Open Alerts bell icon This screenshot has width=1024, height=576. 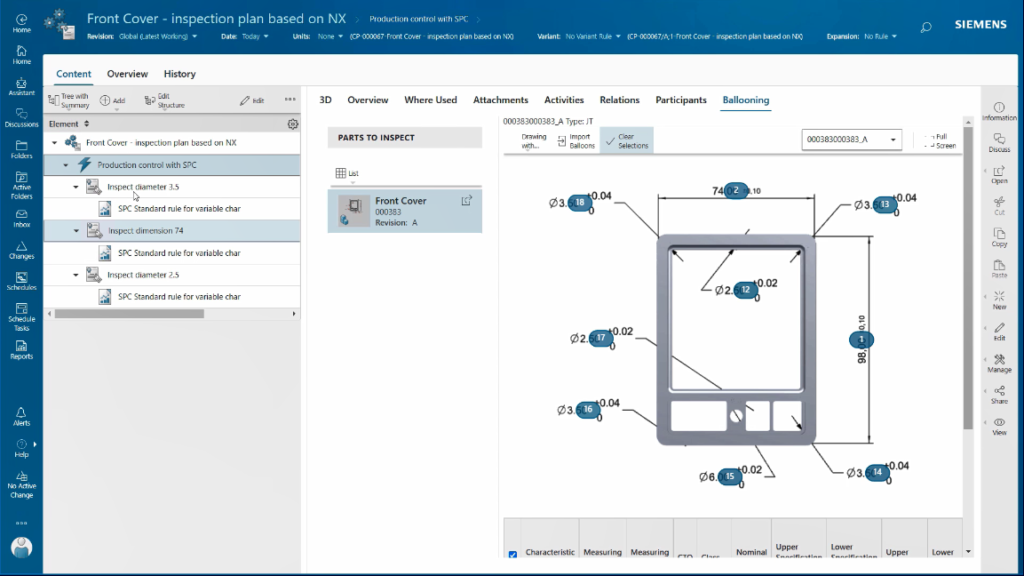point(22,417)
